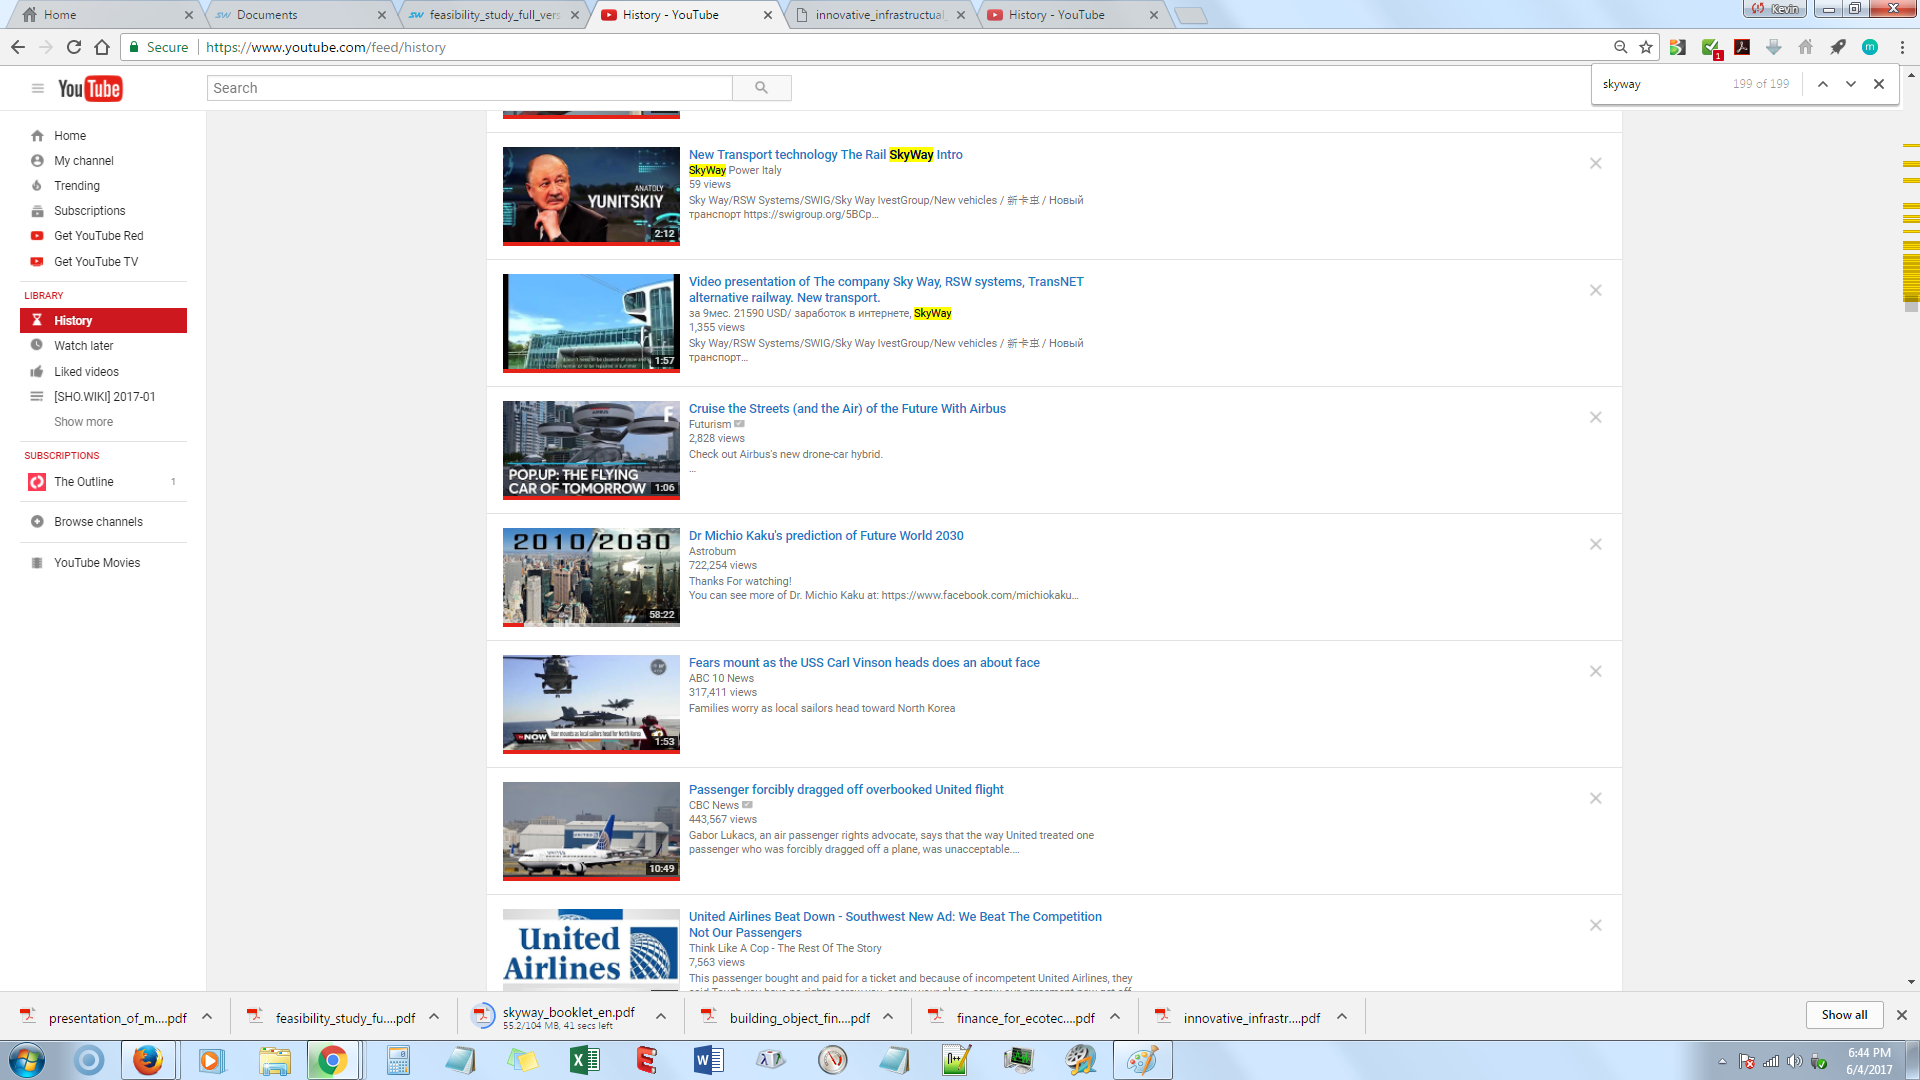Select Trending in the sidebar
Viewport: 1920px width, 1080px height.
(77, 186)
